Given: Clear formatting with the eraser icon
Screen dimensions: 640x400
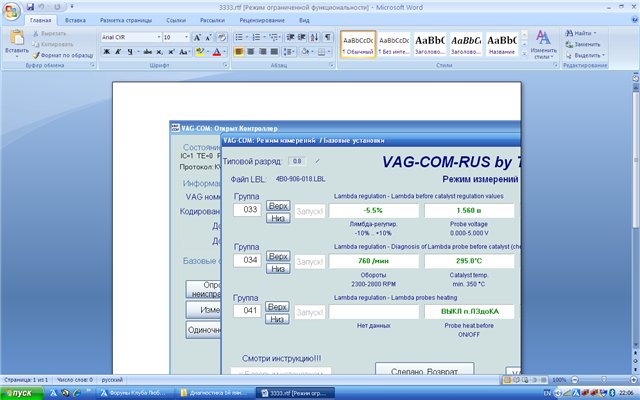Looking at the screenshot, I should tap(221, 38).
